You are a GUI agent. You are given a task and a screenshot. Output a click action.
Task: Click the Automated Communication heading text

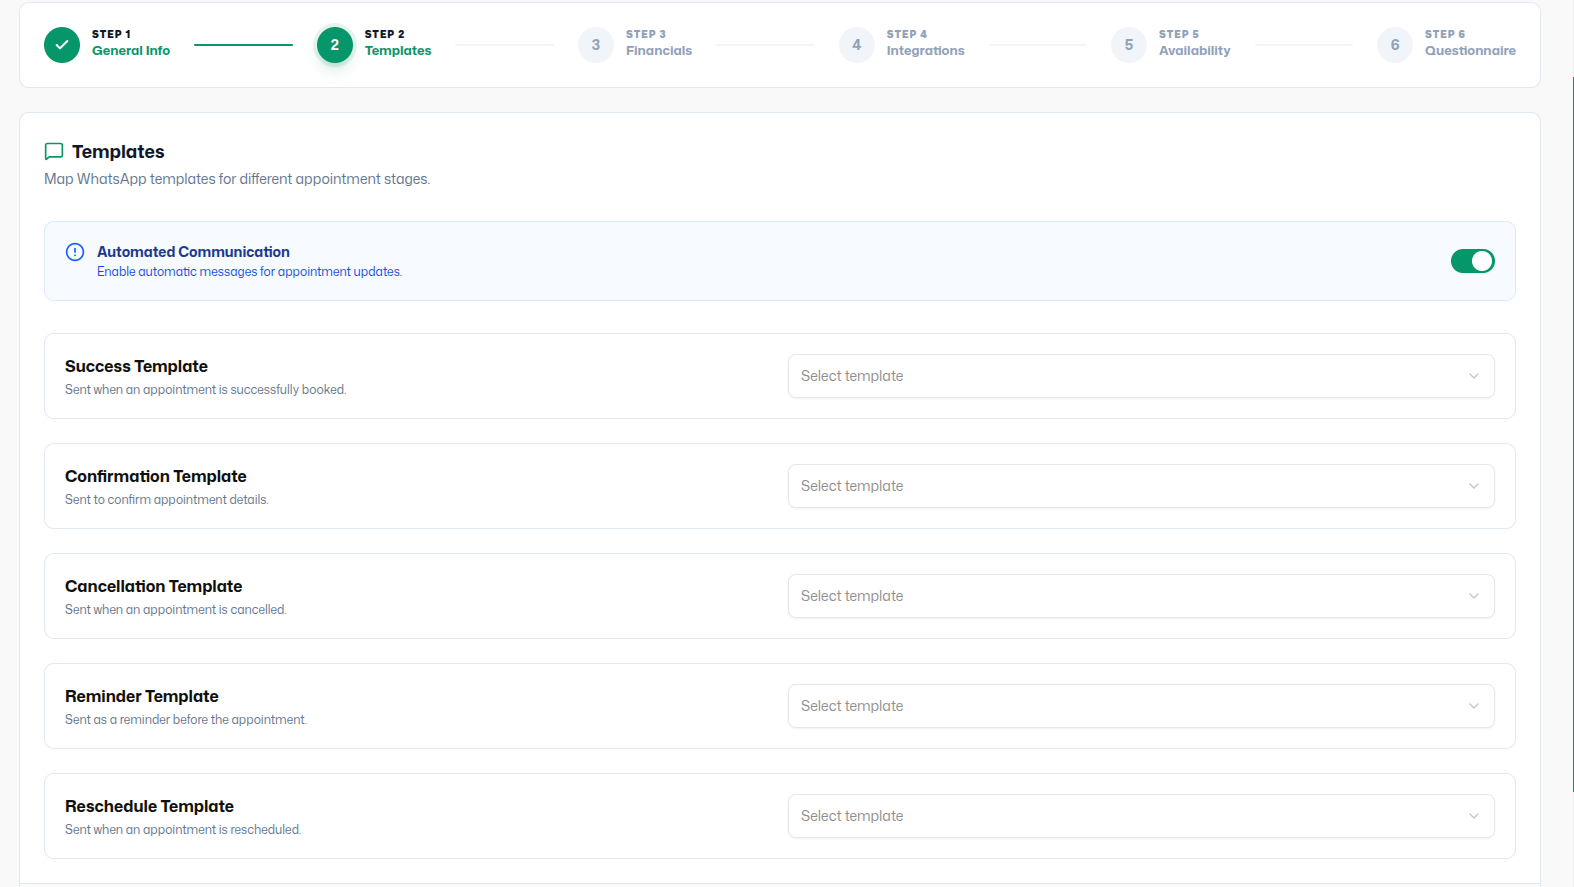click(x=193, y=252)
